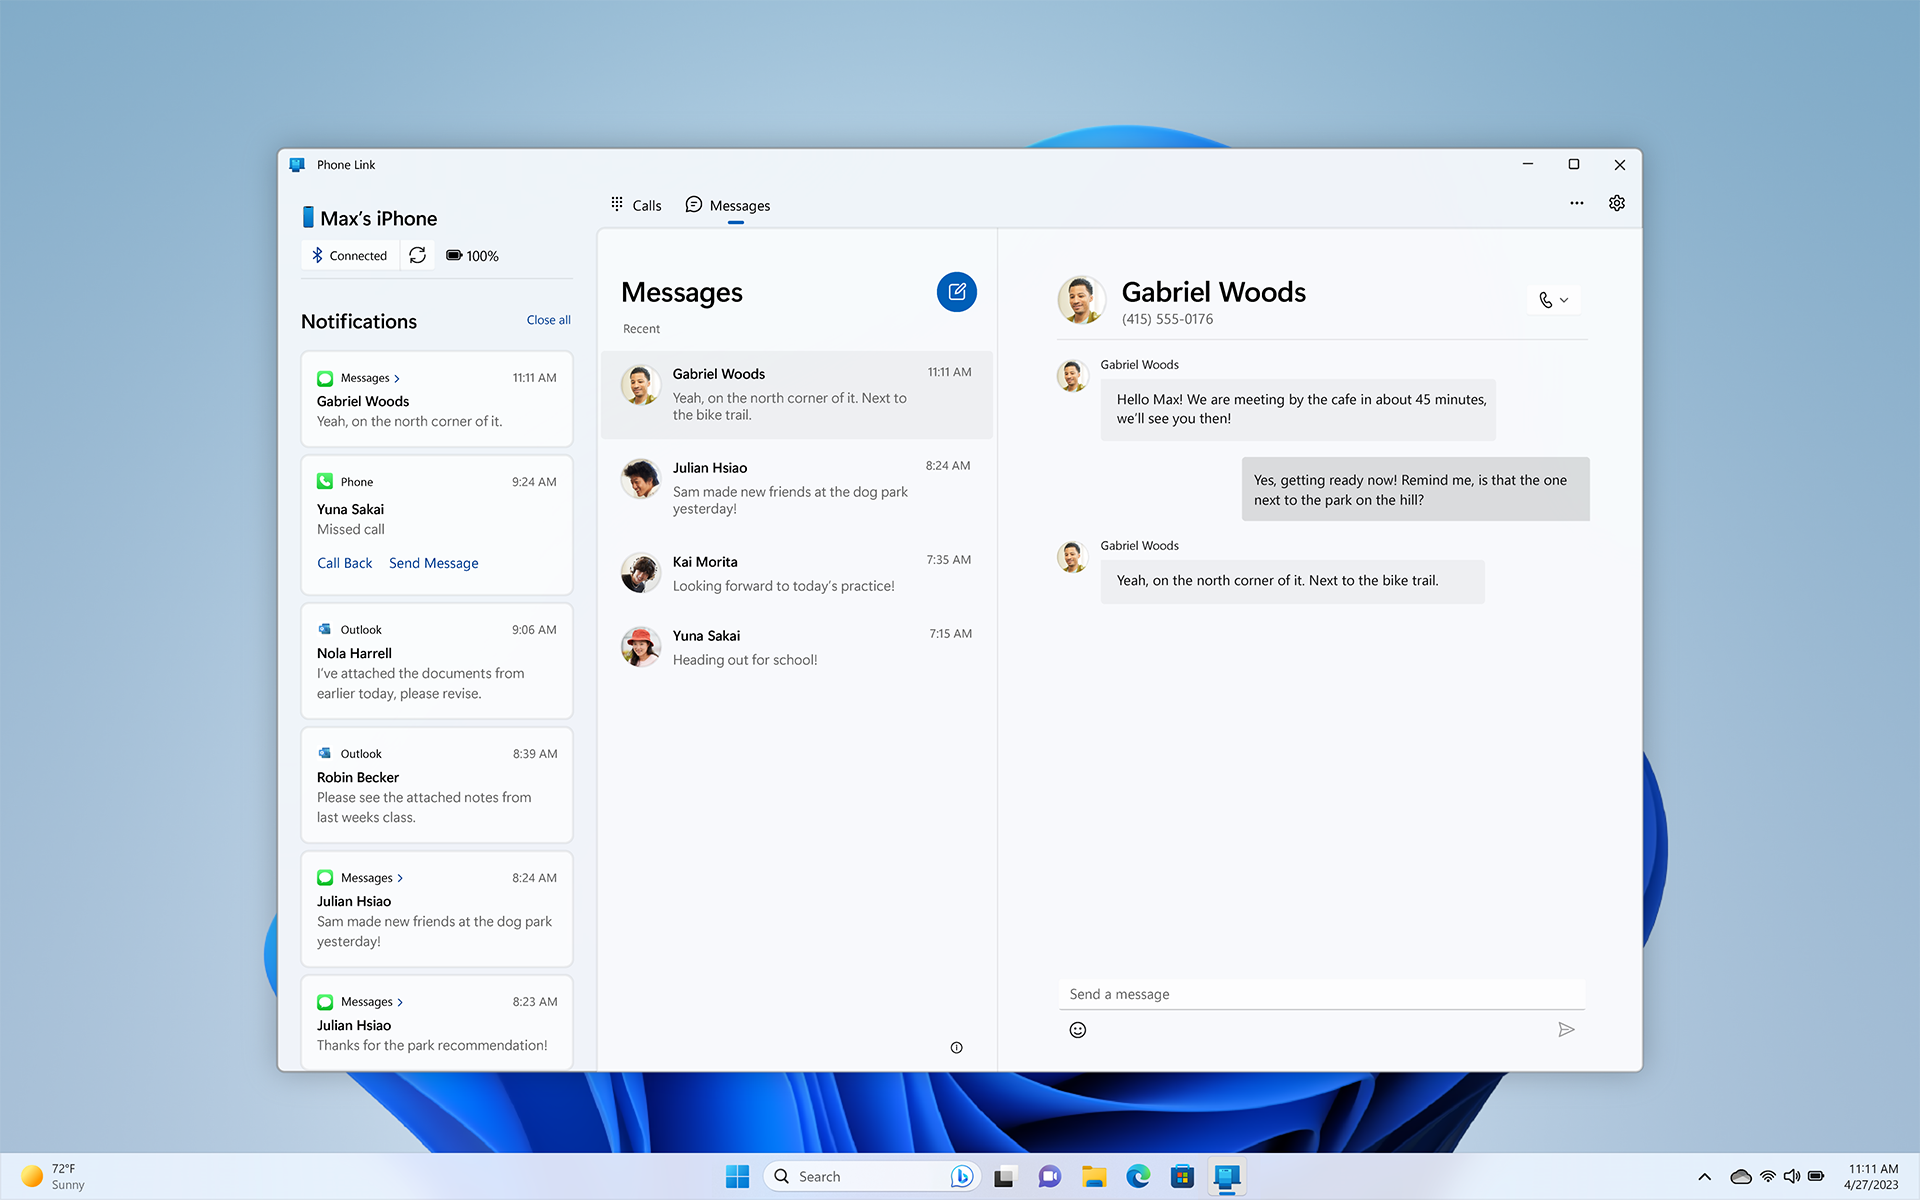This screenshot has width=1920, height=1200.
Task: Click Call Back for Yuna Sakai missed call
Action: tap(344, 563)
